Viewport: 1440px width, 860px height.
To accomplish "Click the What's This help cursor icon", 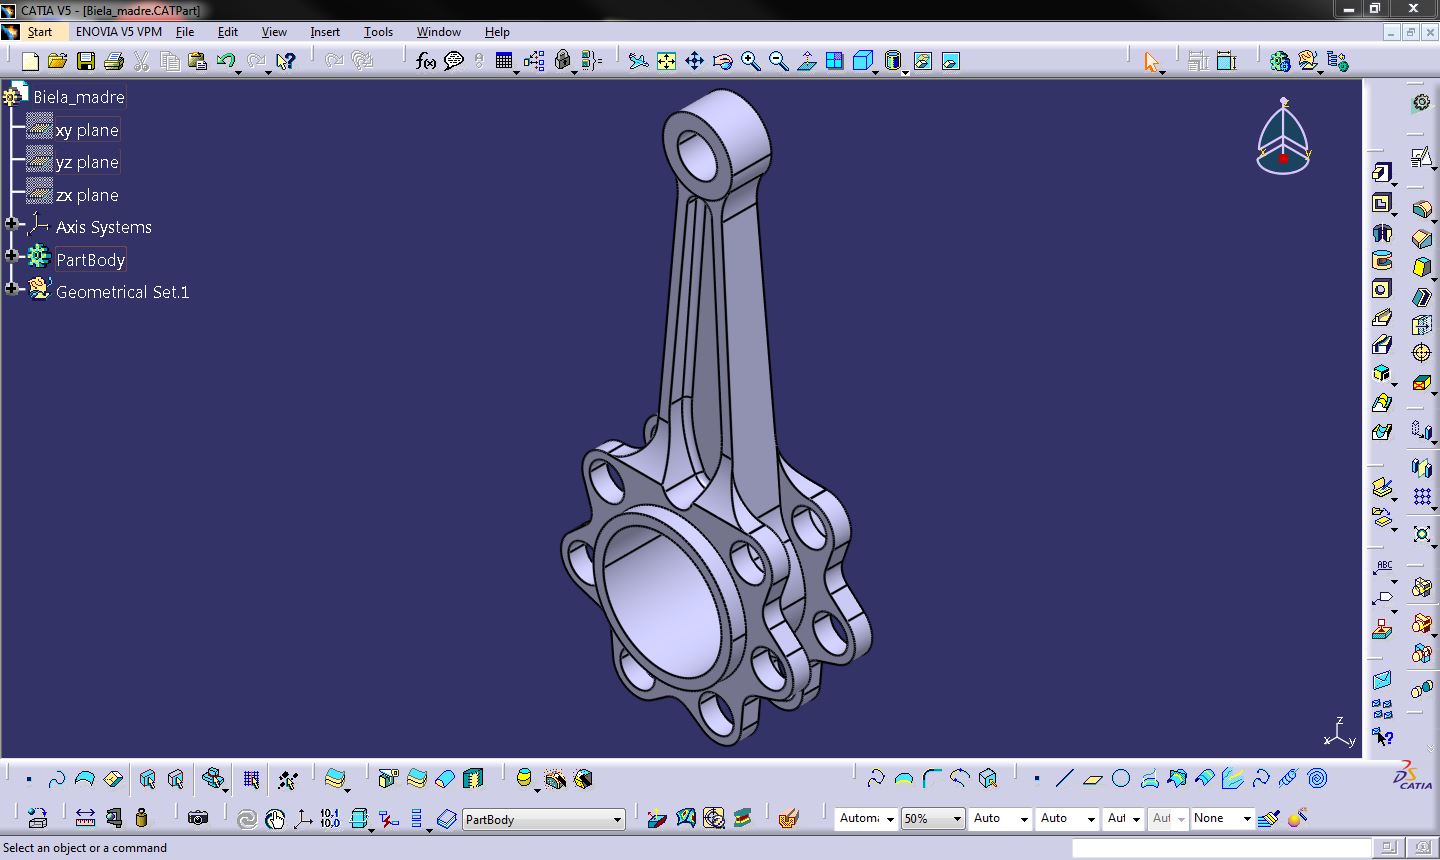I will click(286, 62).
